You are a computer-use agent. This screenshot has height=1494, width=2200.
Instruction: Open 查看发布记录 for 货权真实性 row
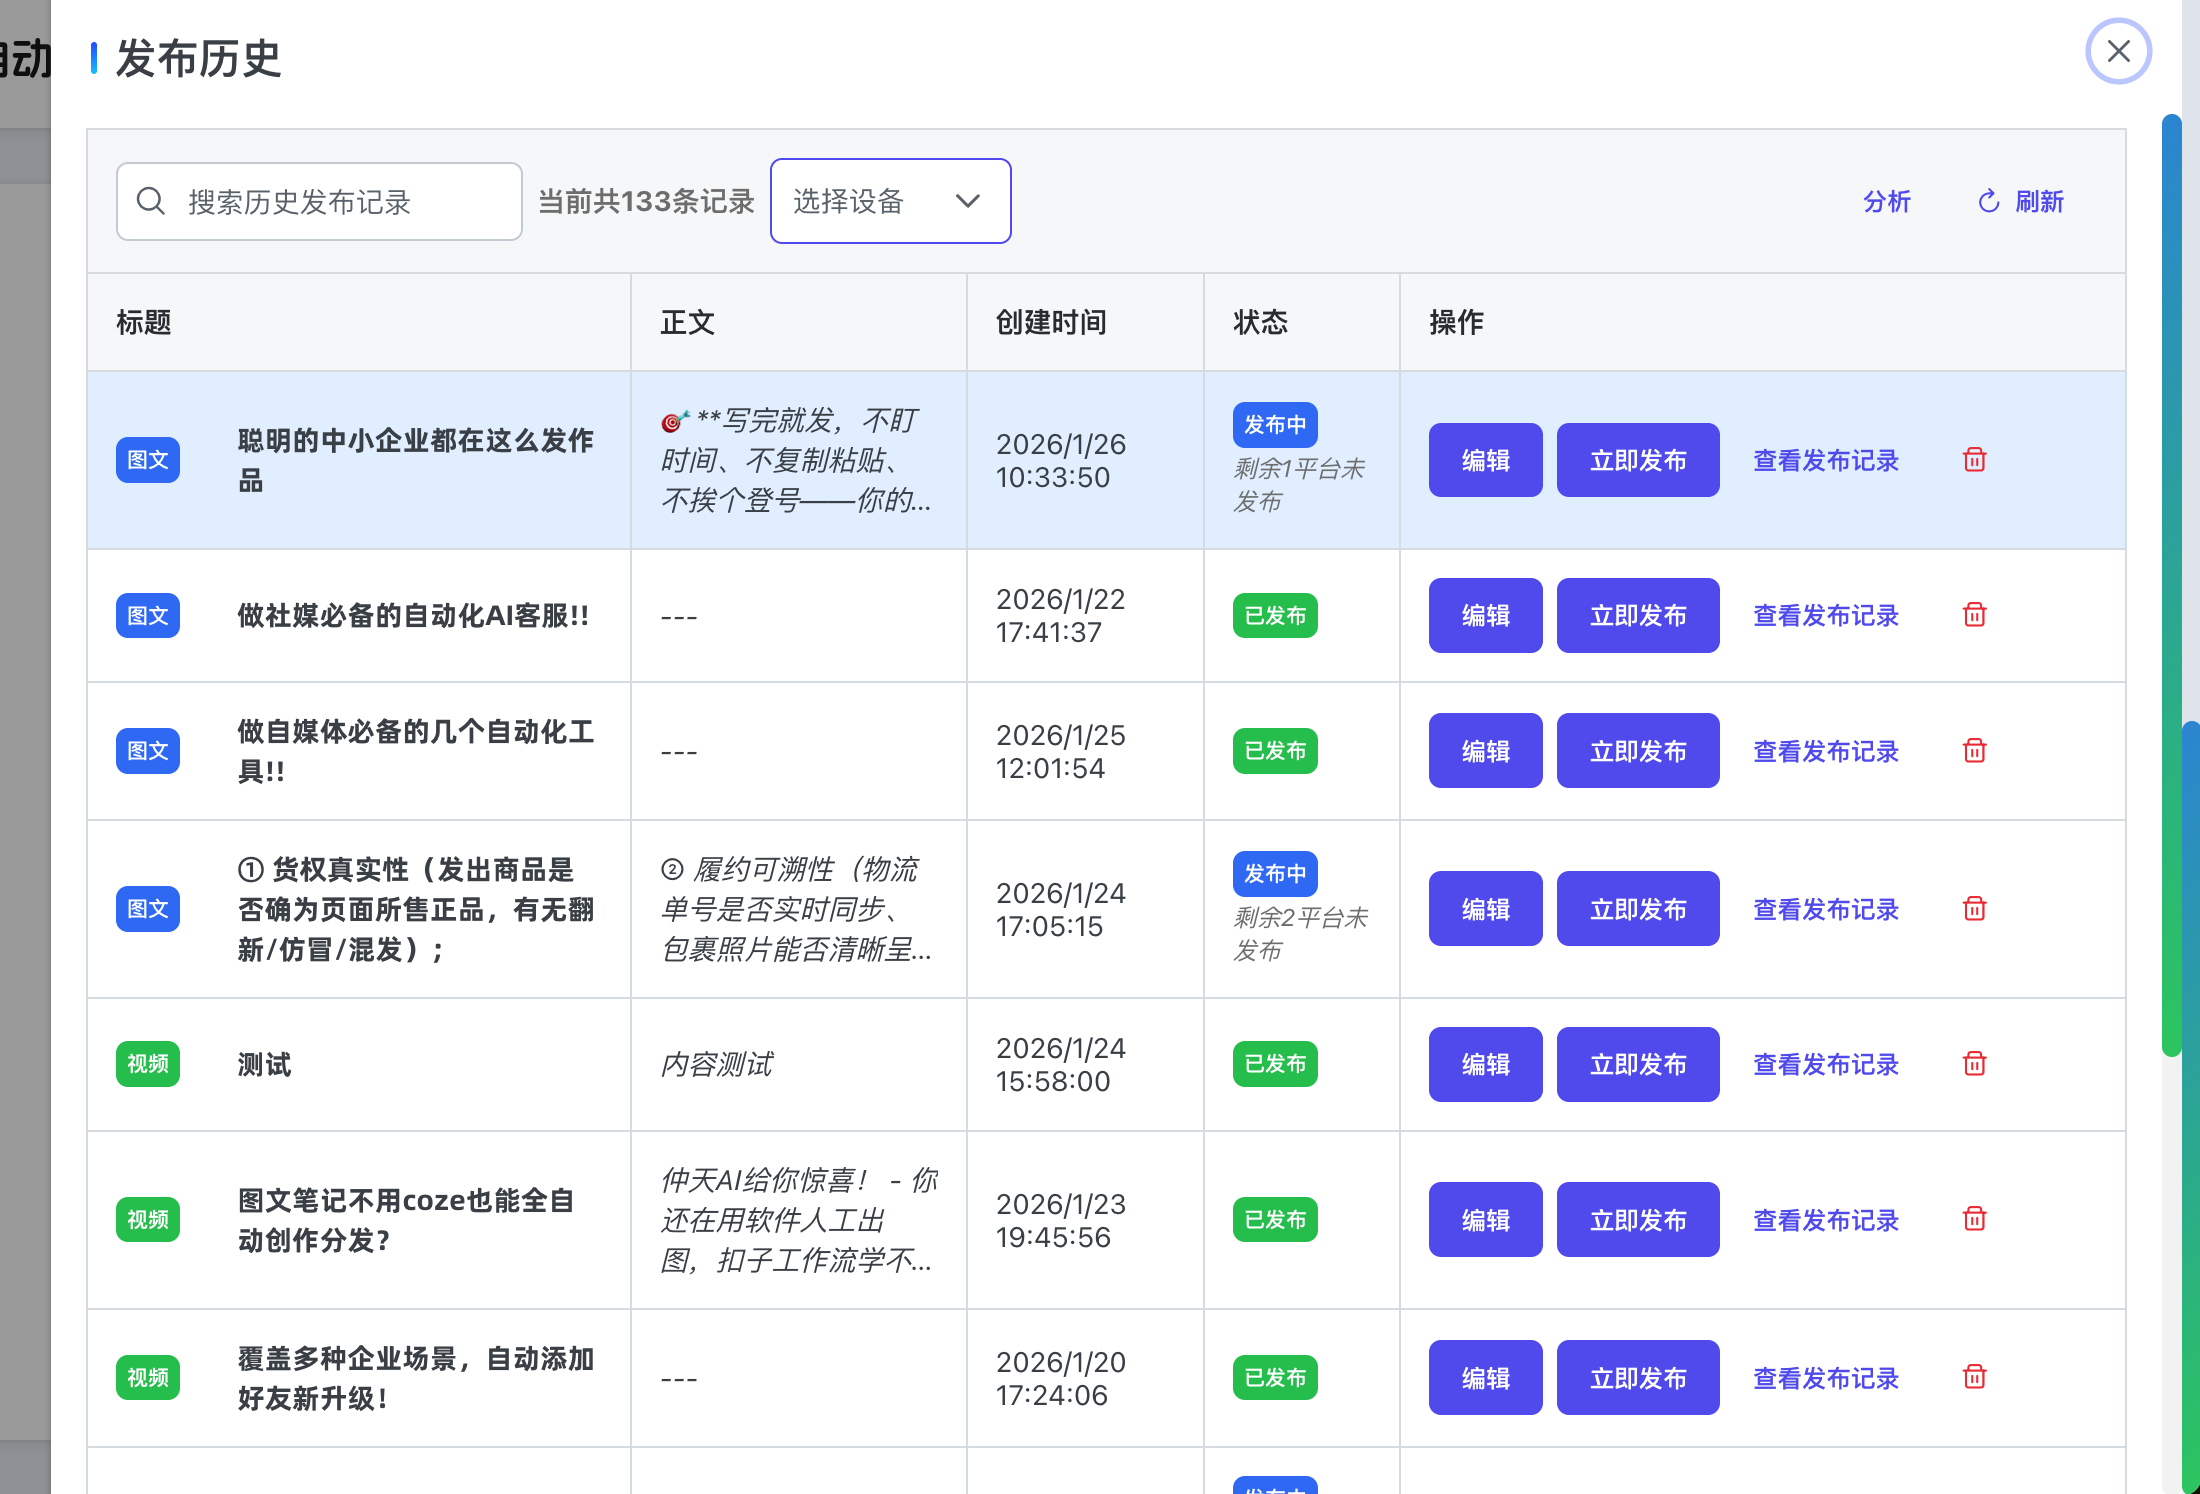tap(1825, 909)
